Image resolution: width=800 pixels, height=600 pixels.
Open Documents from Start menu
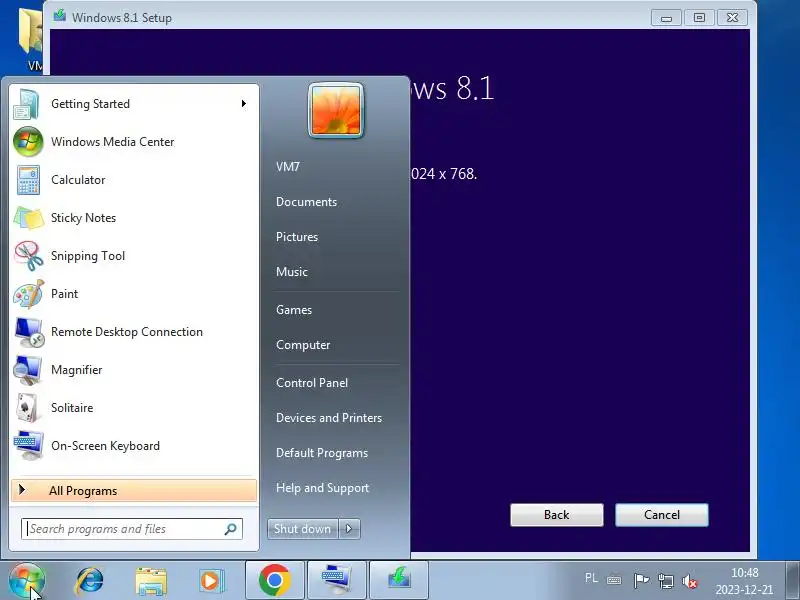(307, 202)
